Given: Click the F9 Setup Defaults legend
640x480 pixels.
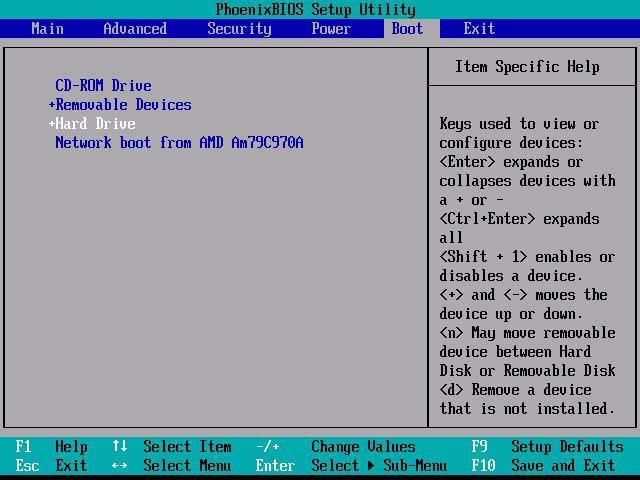Looking at the screenshot, I should (547, 447).
